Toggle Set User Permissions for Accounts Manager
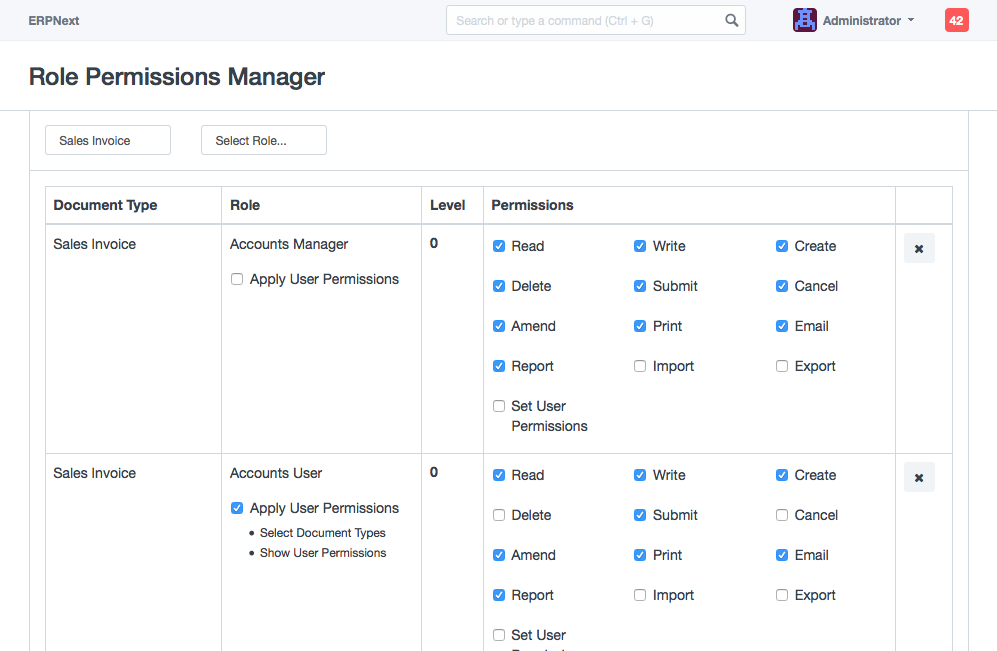This screenshot has width=997, height=651. [x=499, y=407]
